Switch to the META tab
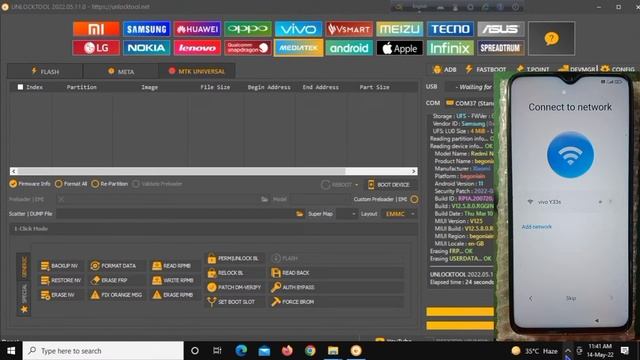 (121, 71)
